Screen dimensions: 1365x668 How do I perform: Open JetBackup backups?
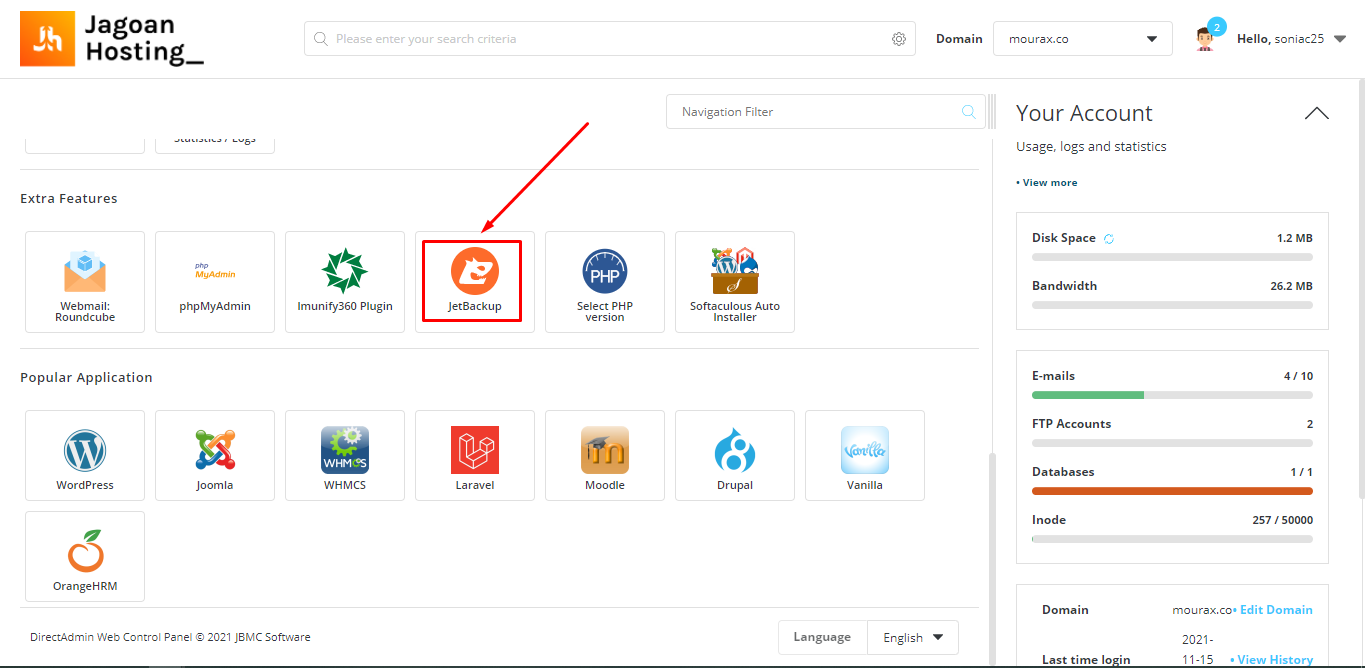[474, 280]
